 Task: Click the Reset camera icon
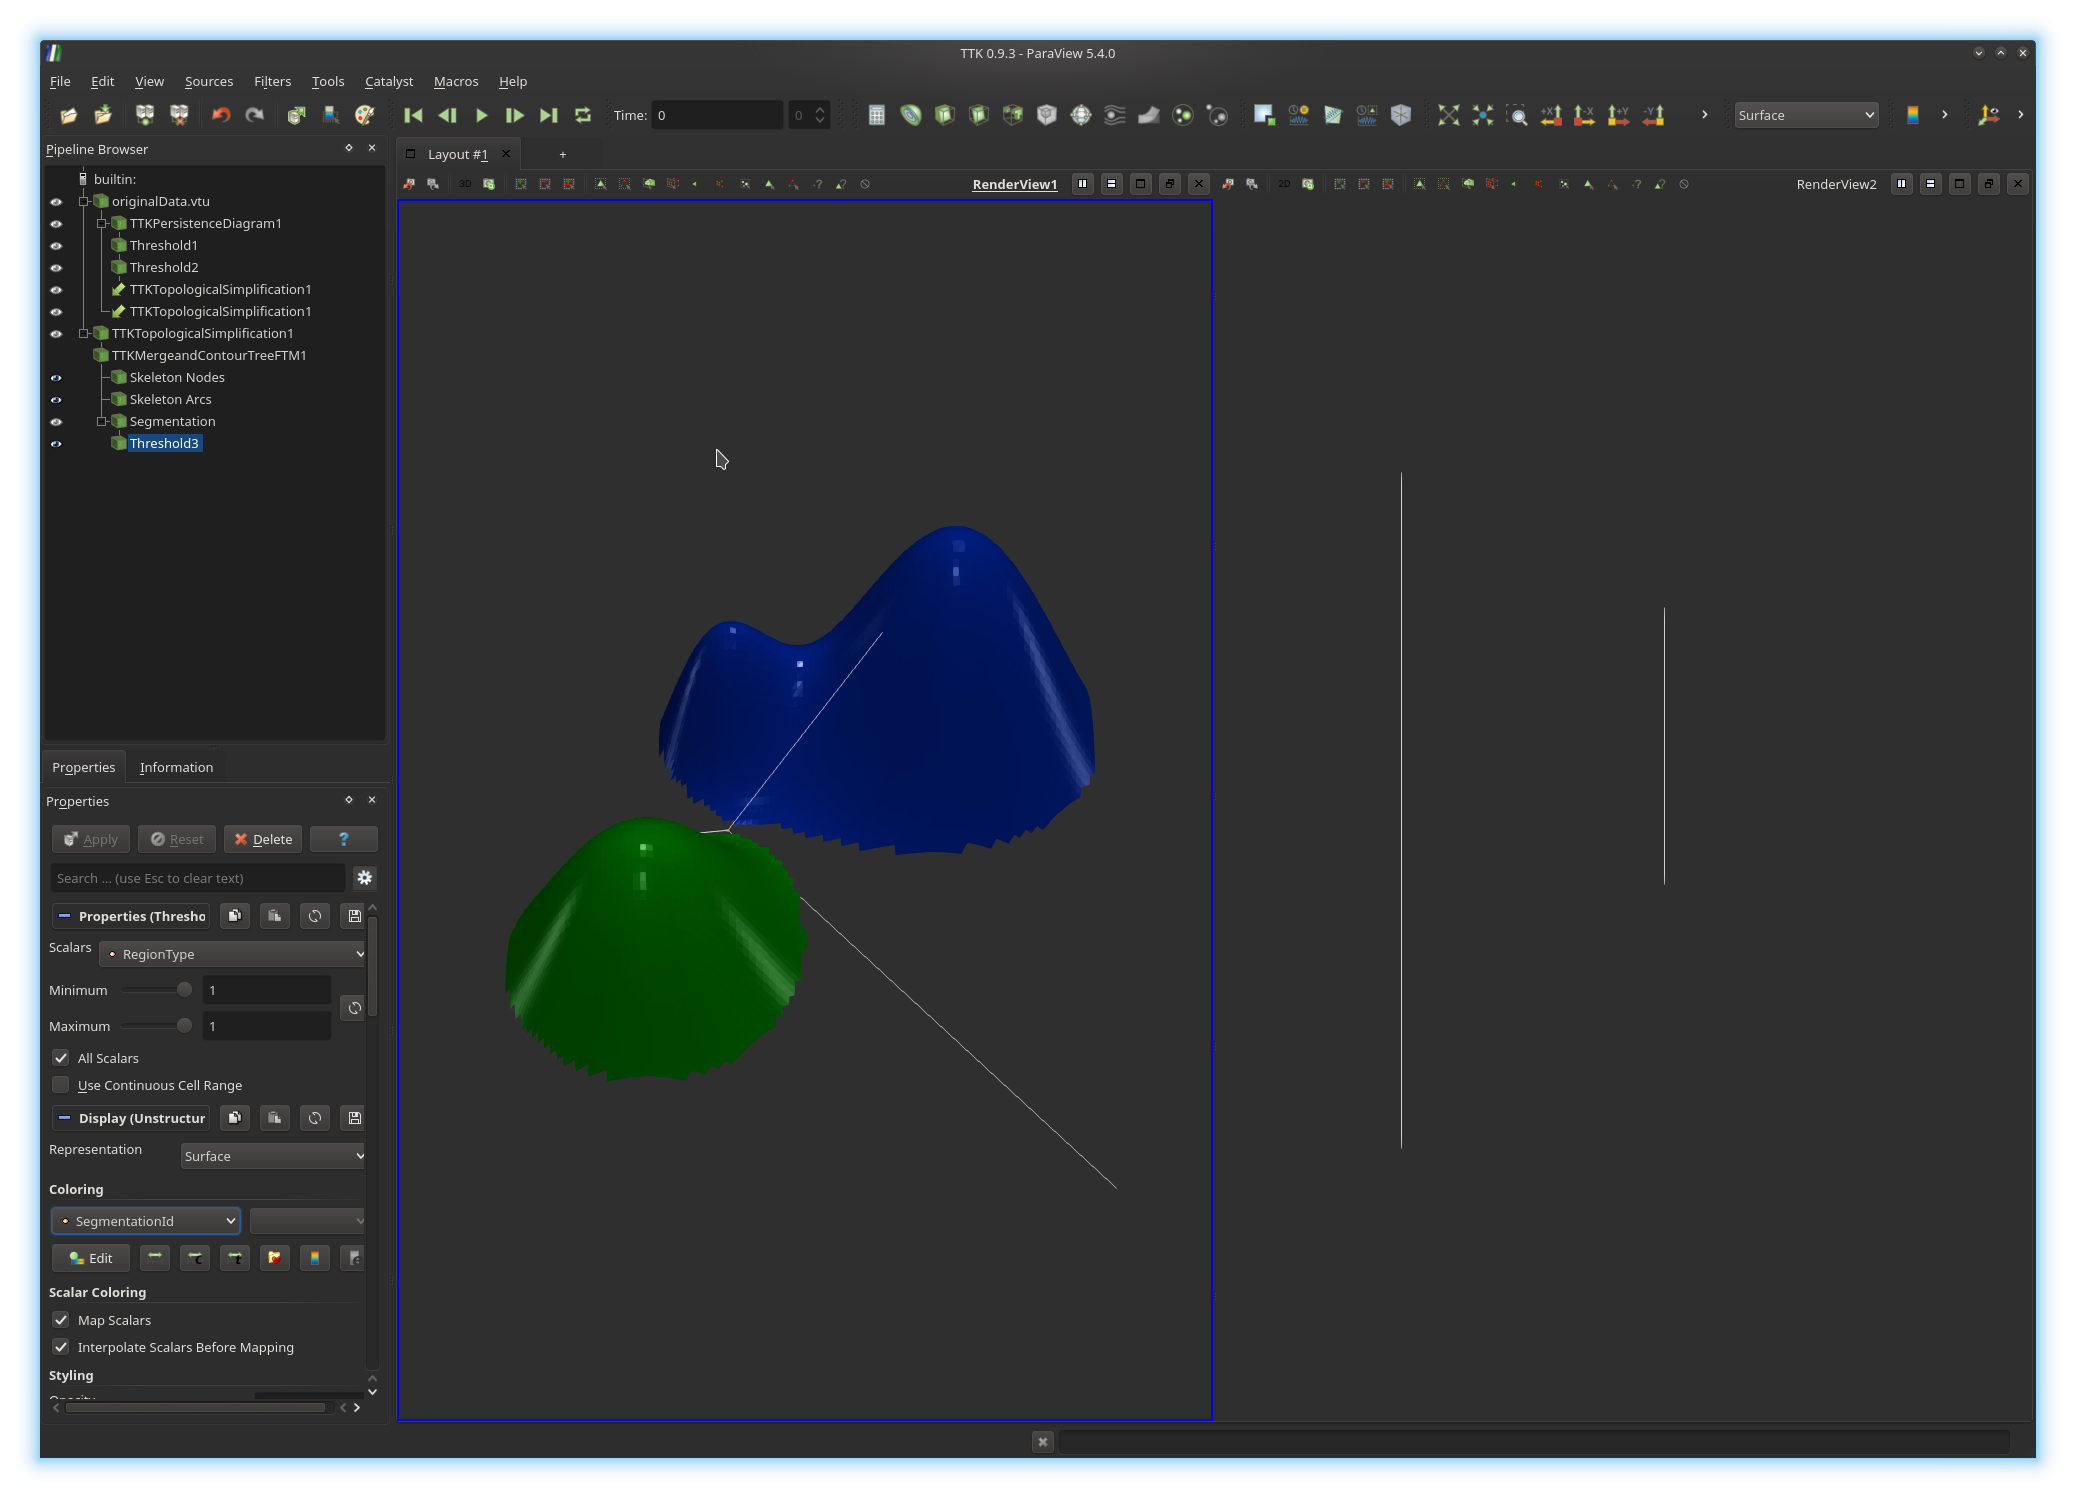pos(1448,115)
